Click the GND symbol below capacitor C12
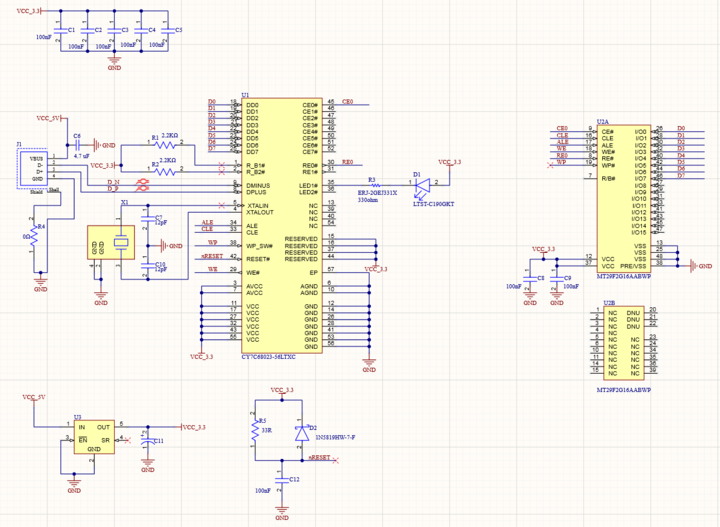 [x=282, y=512]
